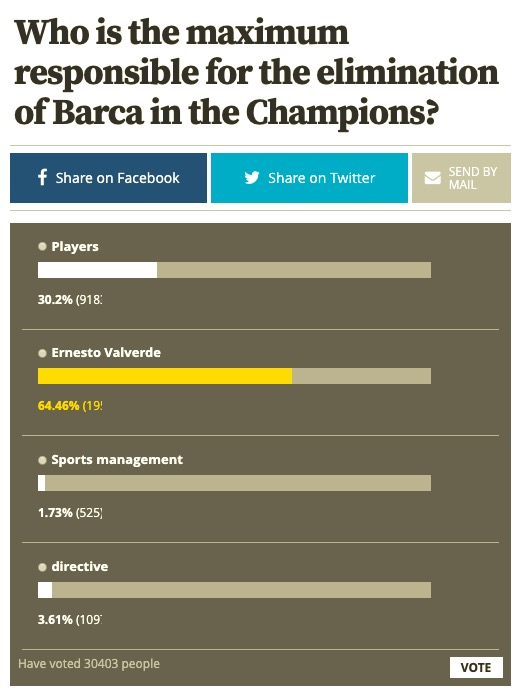Click the 64.46% result text
This screenshot has height=698, width=521.
[x=58, y=406]
